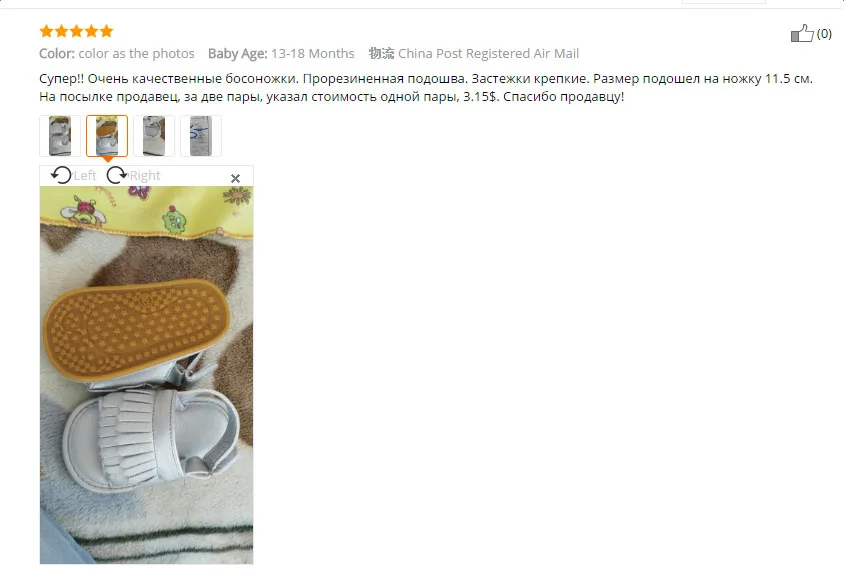Click 'China Post Registered Air Mail' text
The height and width of the screenshot is (572, 844).
tap(488, 53)
